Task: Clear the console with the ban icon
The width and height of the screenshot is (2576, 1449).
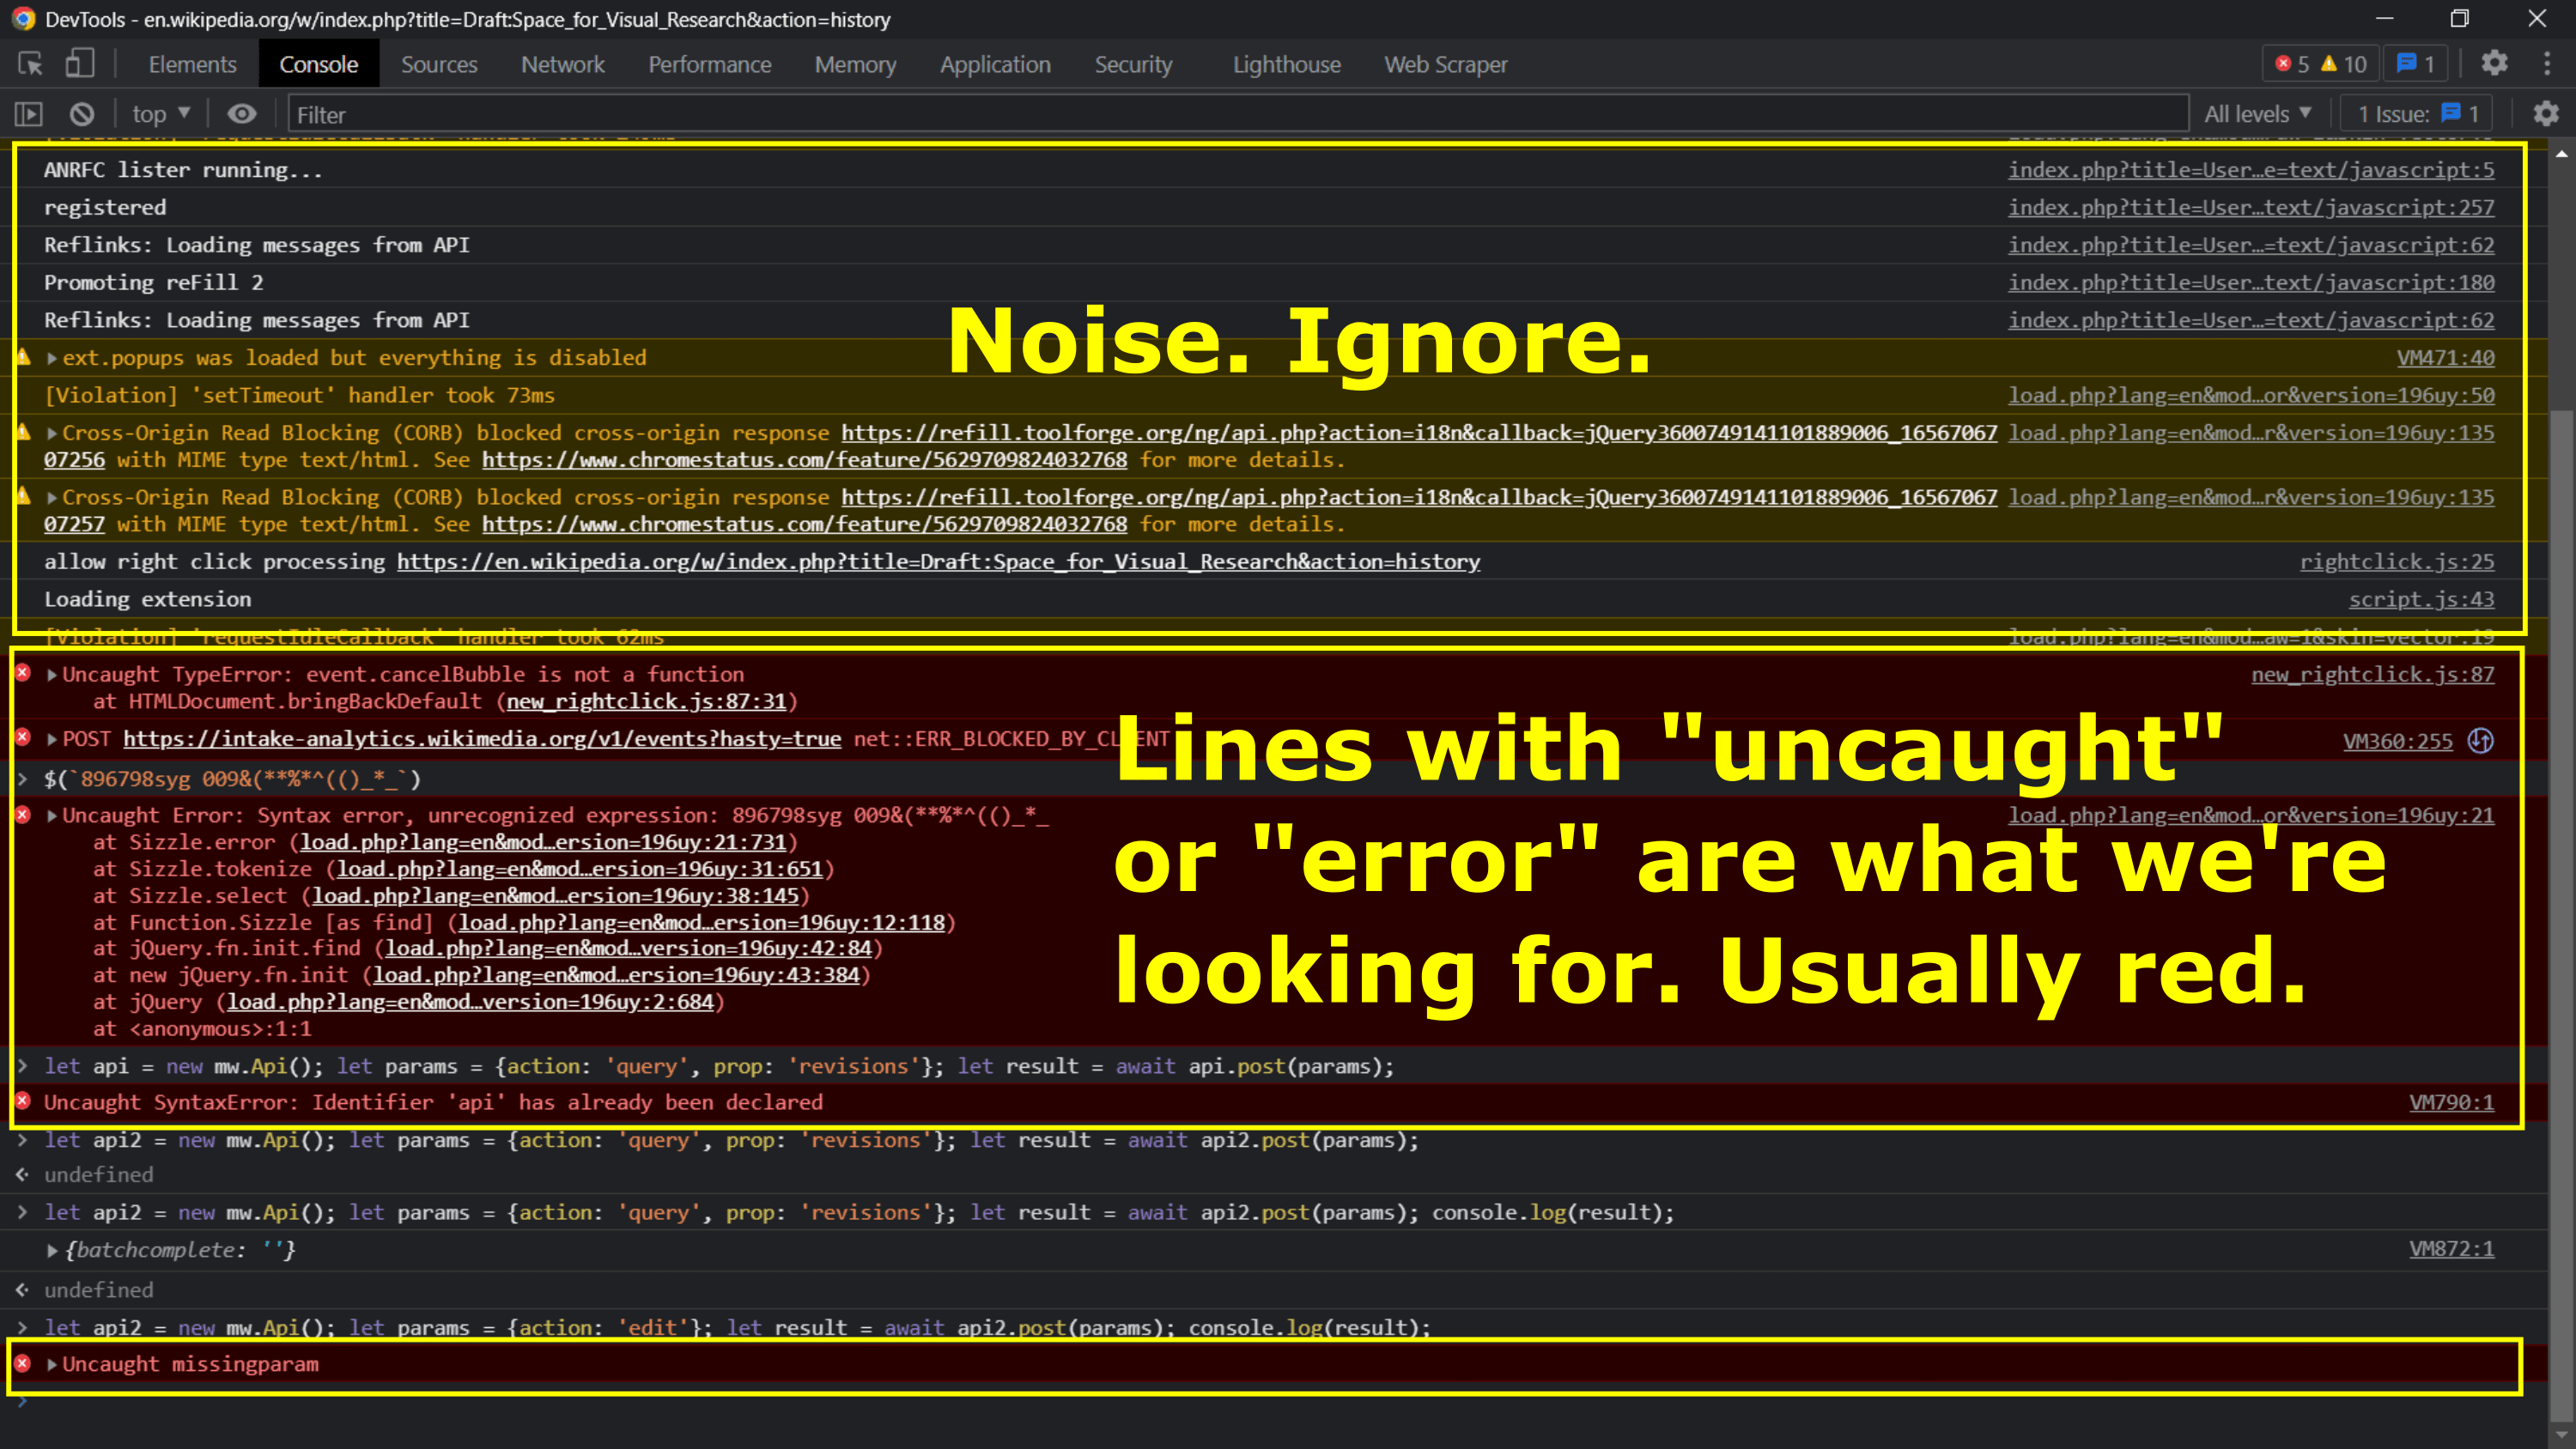Action: [82, 114]
